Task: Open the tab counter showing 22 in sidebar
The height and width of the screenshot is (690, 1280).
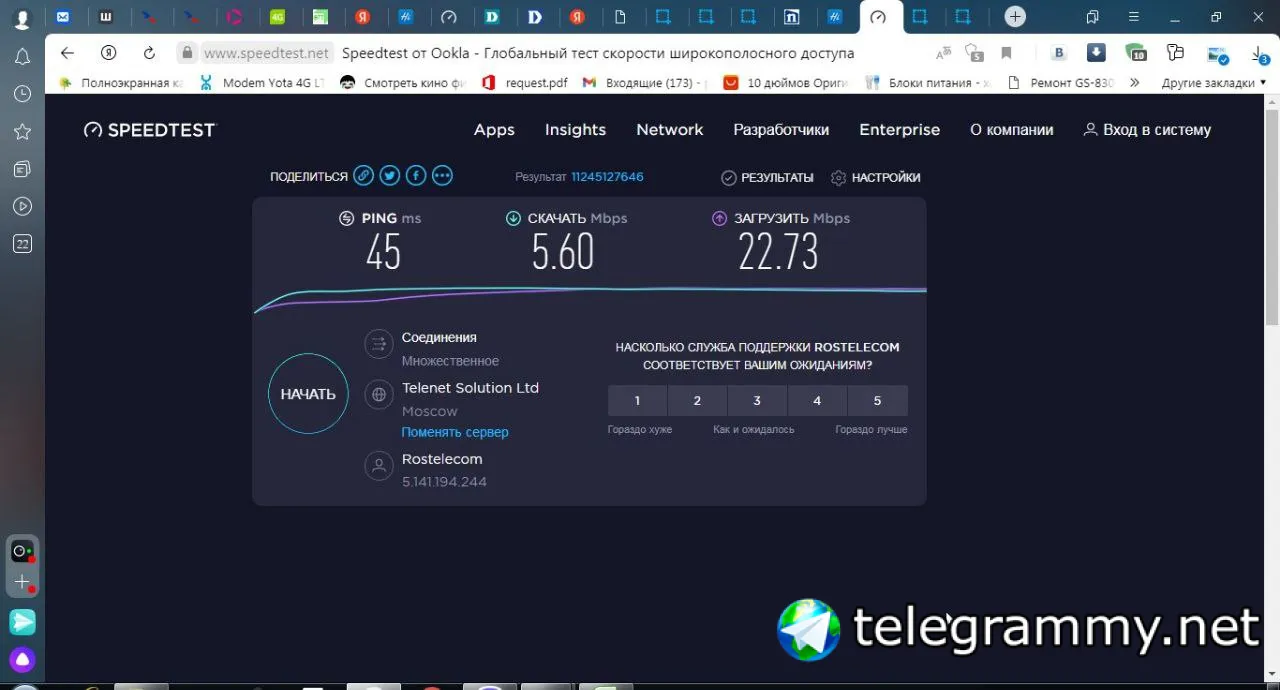Action: click(x=22, y=244)
